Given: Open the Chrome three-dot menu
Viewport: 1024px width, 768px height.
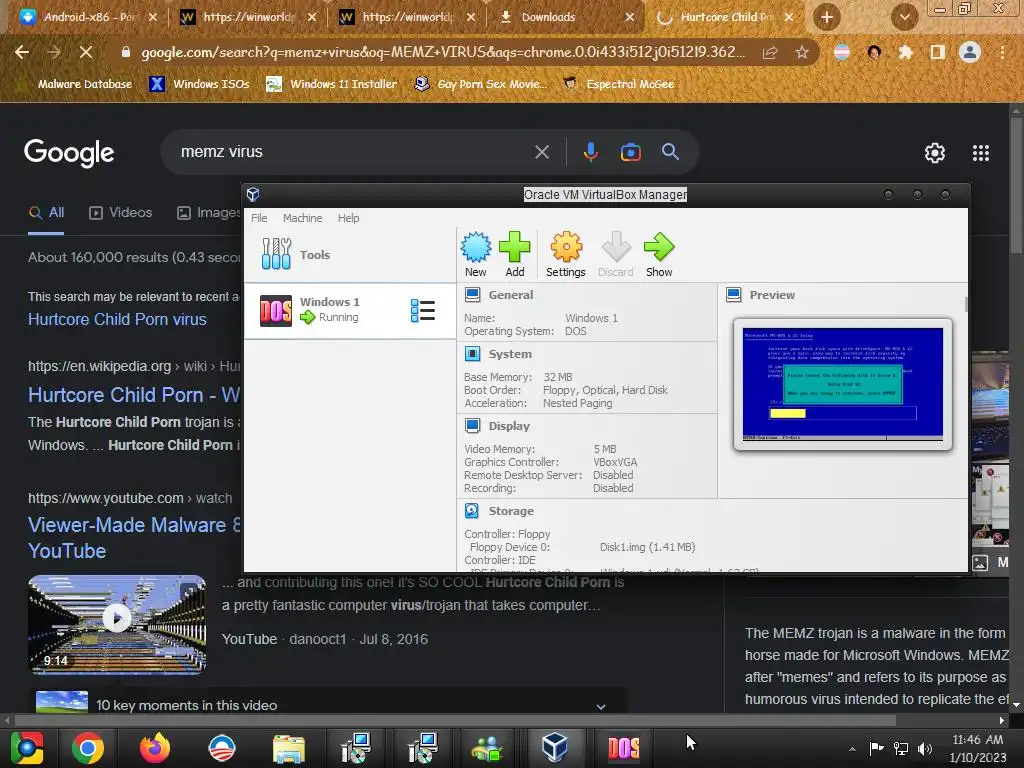Looking at the screenshot, I should (1002, 52).
